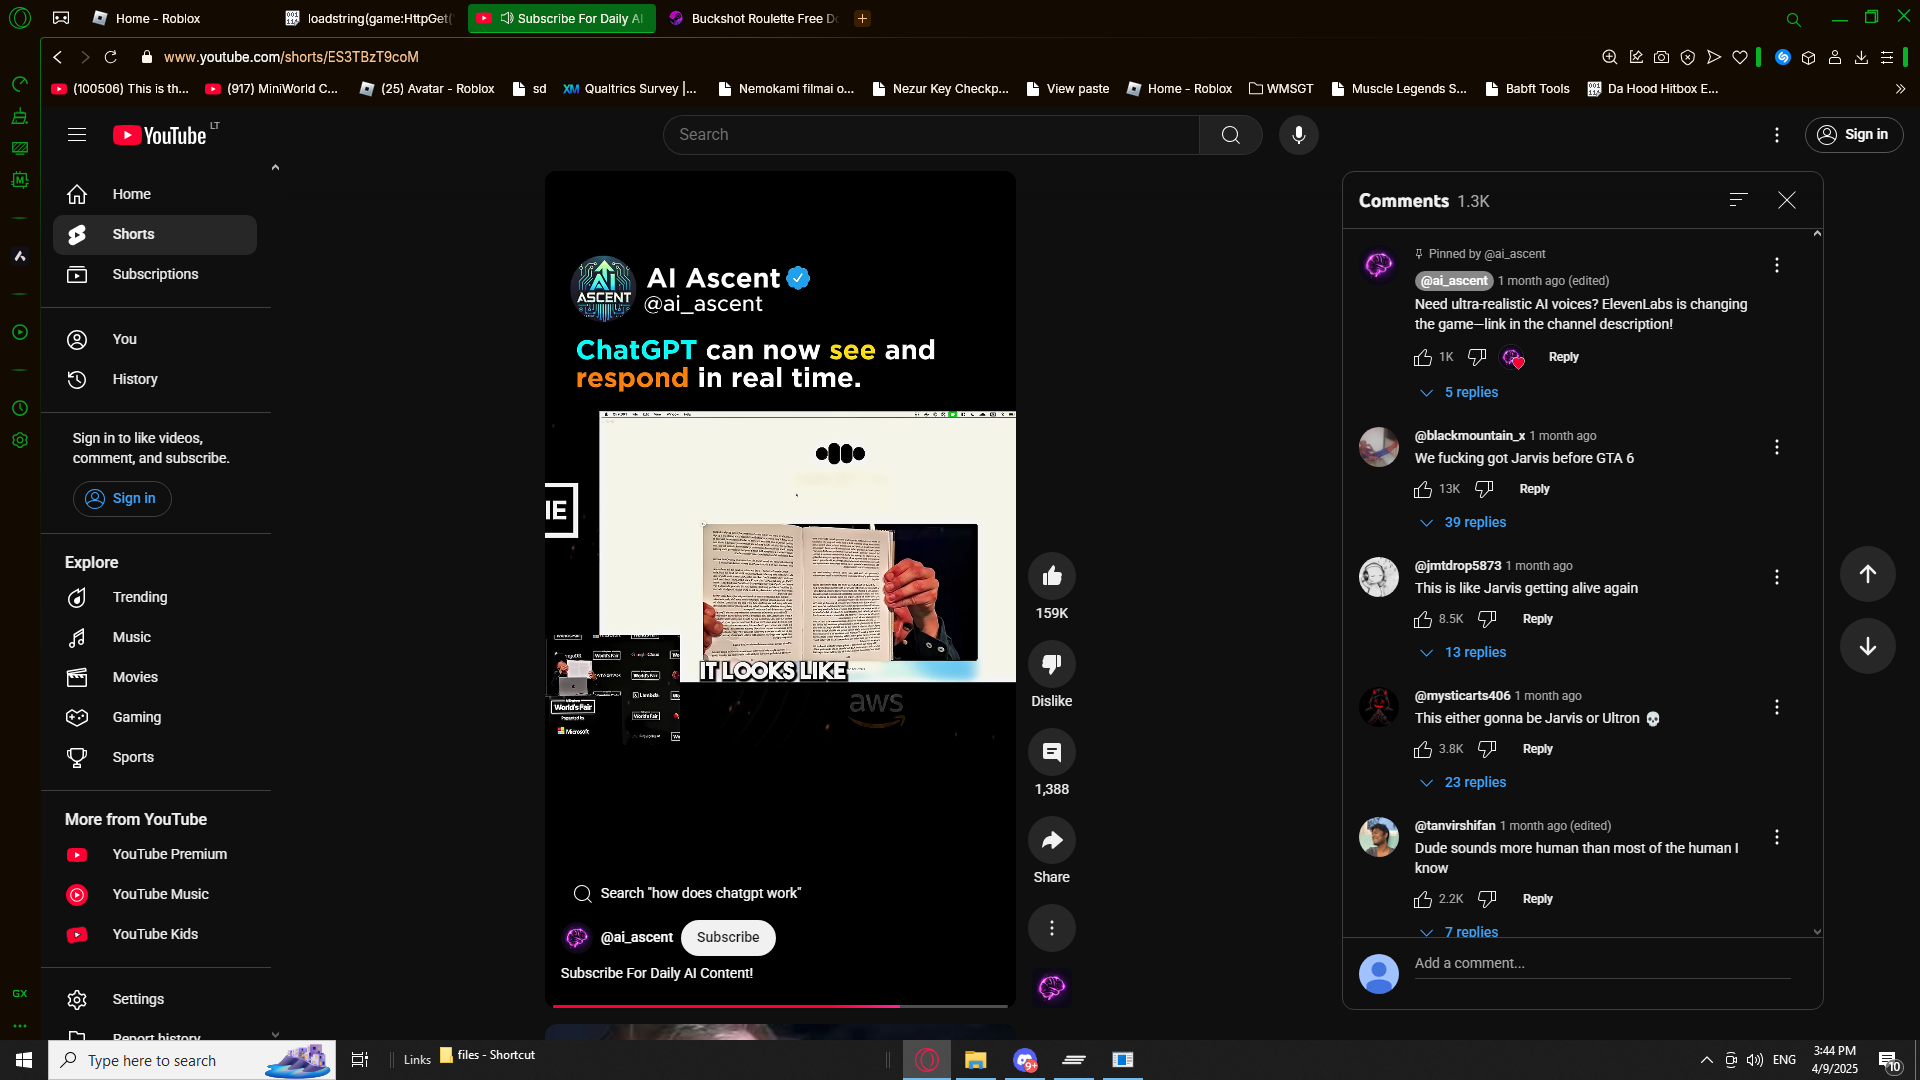Like @tanvirshifan's comment
The width and height of the screenshot is (1920, 1080).
1422,899
